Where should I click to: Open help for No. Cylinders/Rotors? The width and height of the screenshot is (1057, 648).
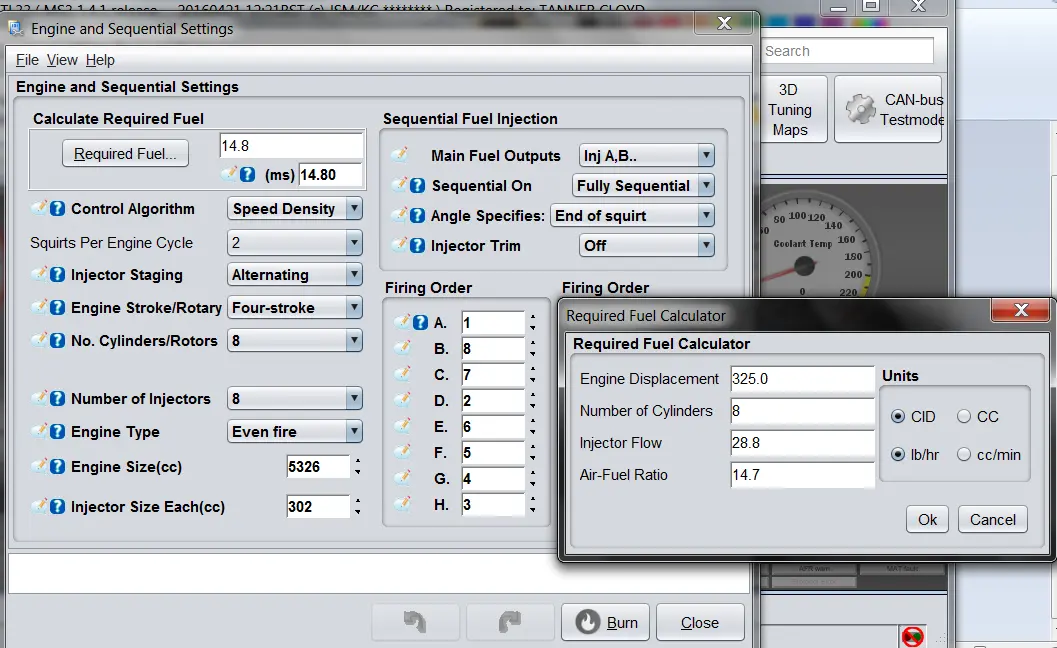pyautogui.click(x=57, y=341)
